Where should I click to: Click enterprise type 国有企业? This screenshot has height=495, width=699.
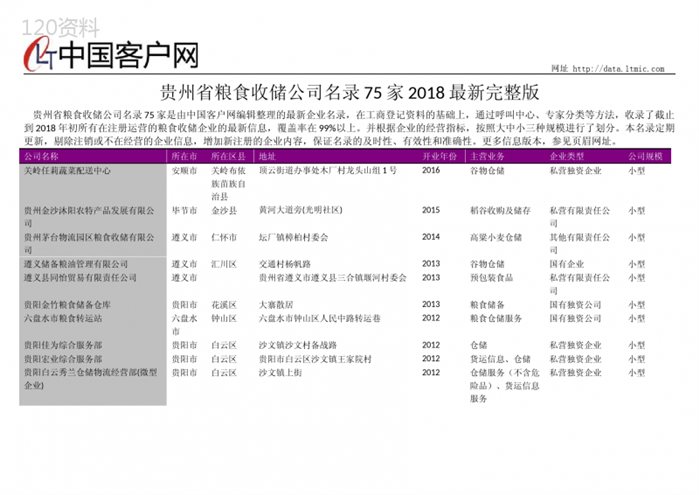click(567, 264)
